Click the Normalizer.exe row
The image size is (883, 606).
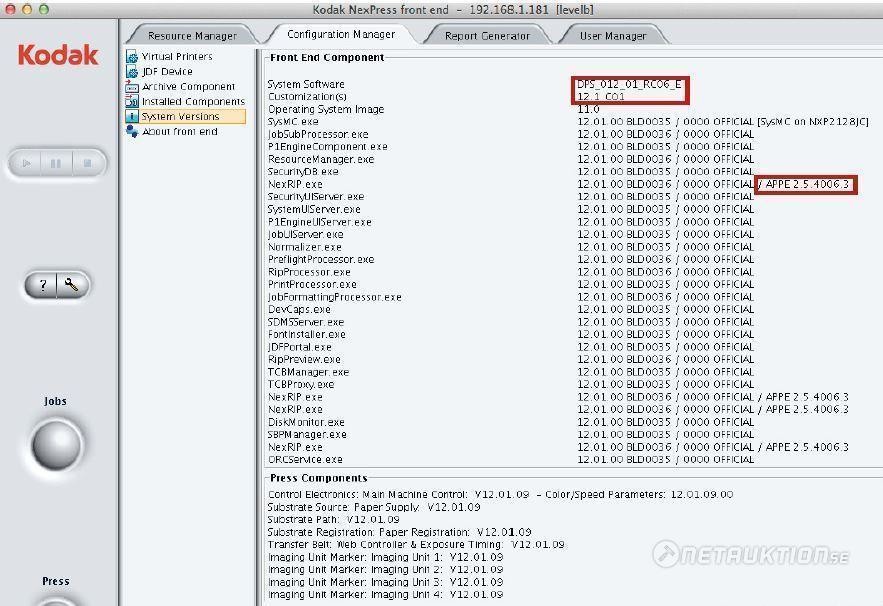[511, 247]
